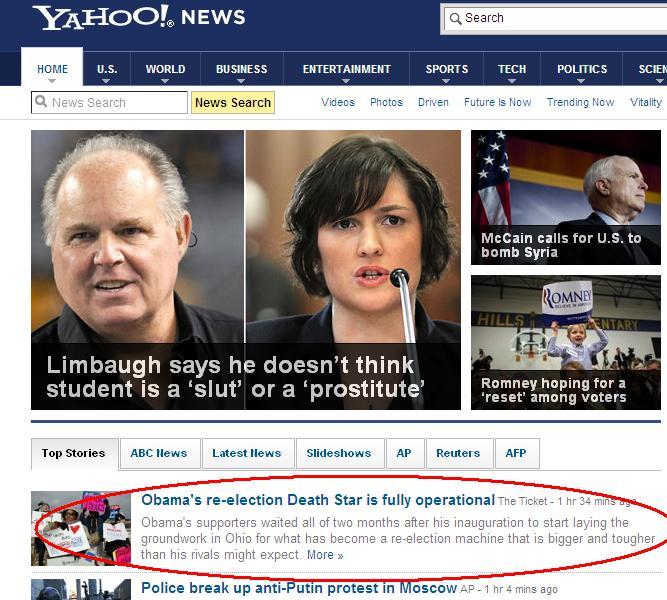Click the magnifier icon in top search bar
Image resolution: width=667 pixels, height=600 pixels.
[455, 18]
